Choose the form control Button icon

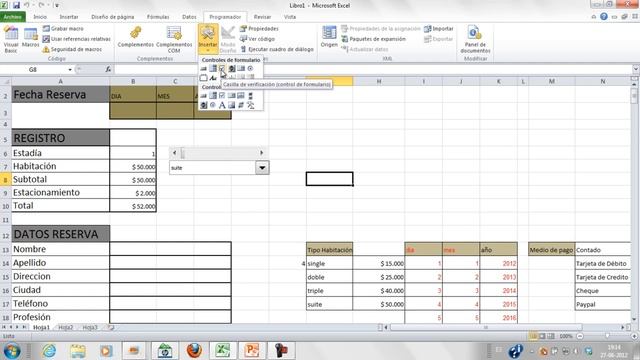coord(203,69)
